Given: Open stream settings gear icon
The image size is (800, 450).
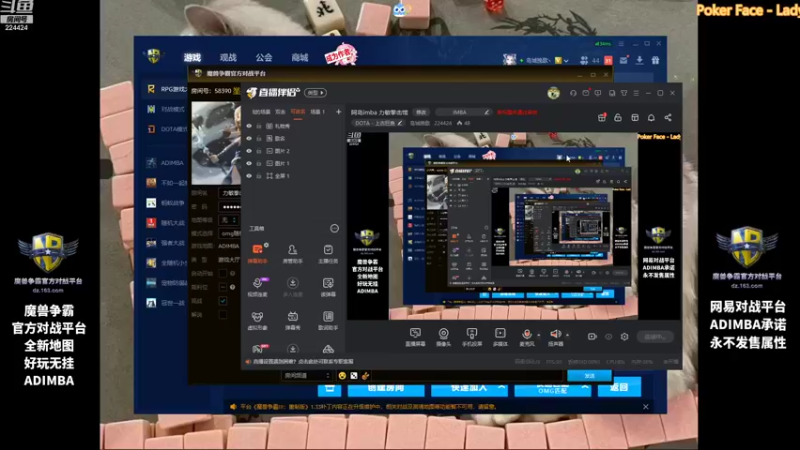Looking at the screenshot, I should (x=624, y=337).
